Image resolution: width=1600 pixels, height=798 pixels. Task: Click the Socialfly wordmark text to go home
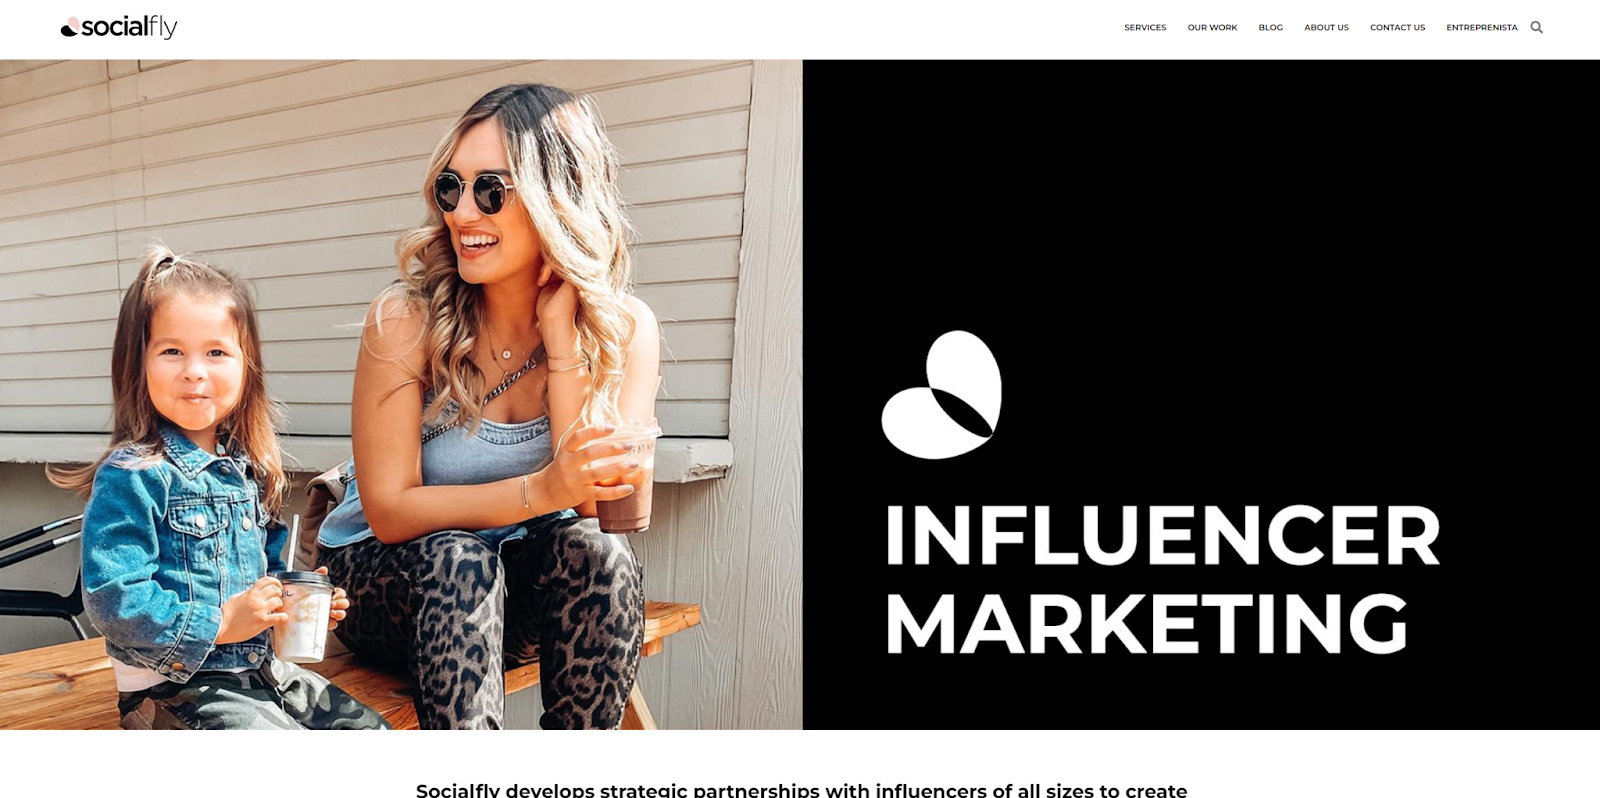[x=129, y=27]
